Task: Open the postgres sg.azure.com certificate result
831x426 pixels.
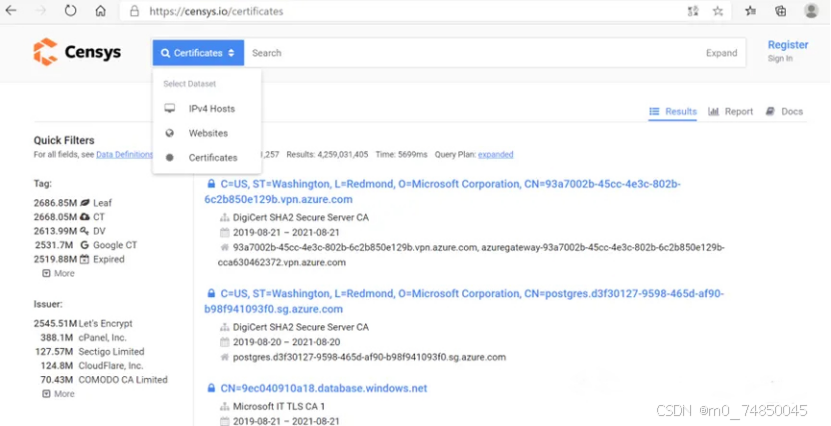Action: click(464, 301)
